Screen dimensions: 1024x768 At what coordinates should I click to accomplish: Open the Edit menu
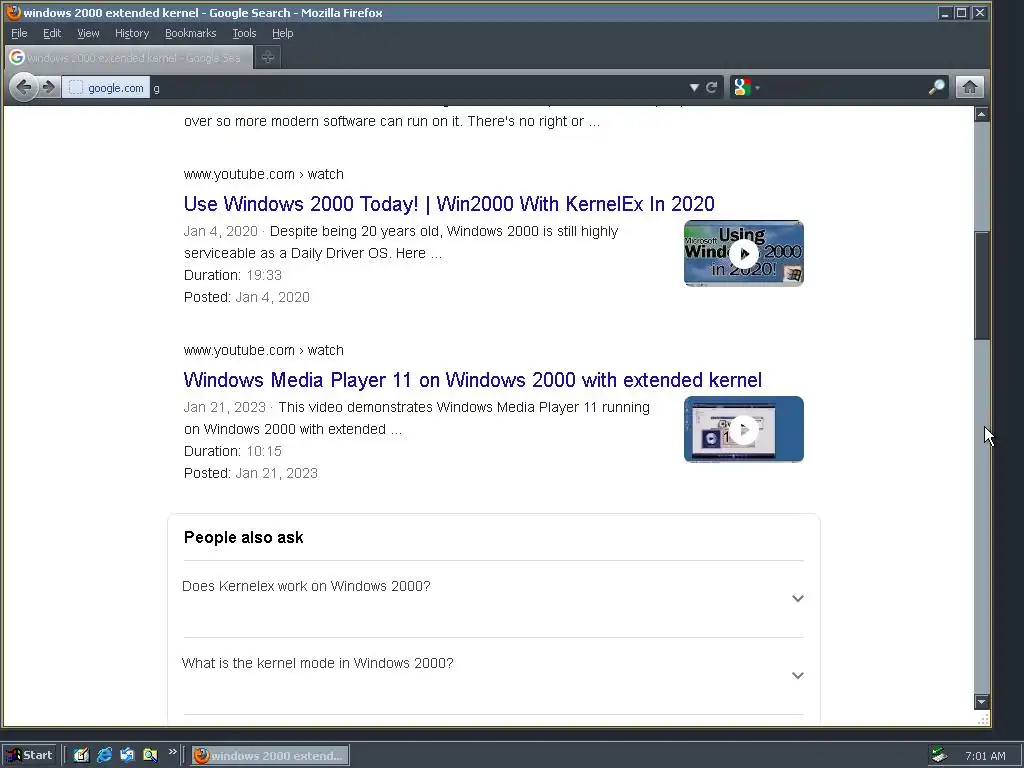(x=52, y=33)
